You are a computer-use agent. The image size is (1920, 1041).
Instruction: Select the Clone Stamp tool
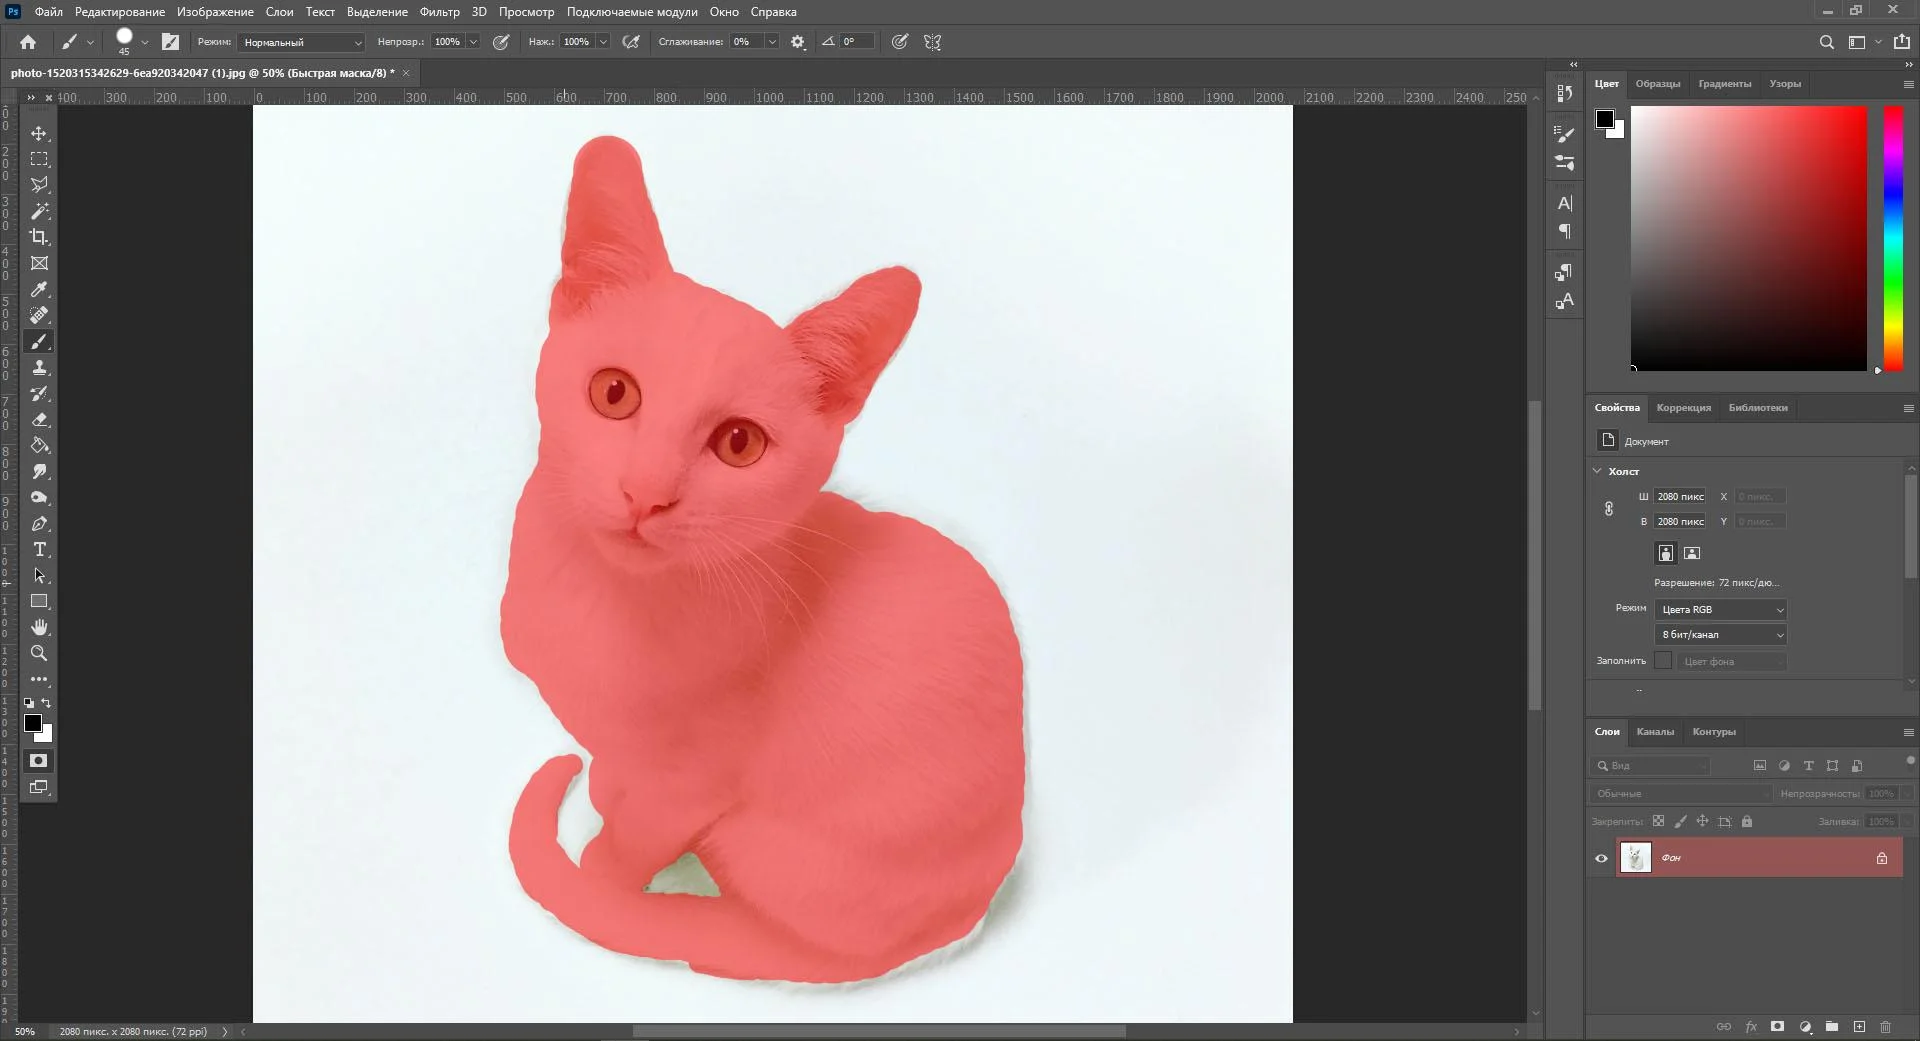click(x=39, y=368)
